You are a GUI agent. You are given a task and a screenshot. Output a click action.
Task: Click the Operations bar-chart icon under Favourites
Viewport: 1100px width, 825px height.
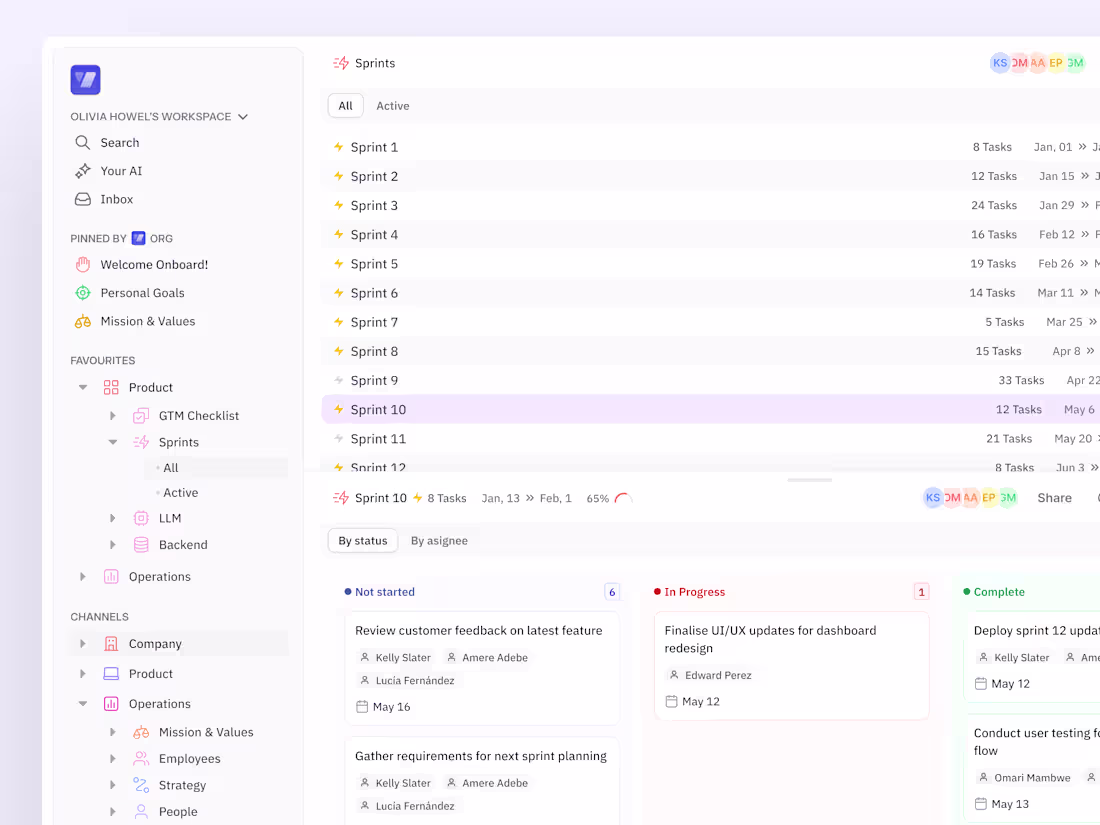point(111,576)
